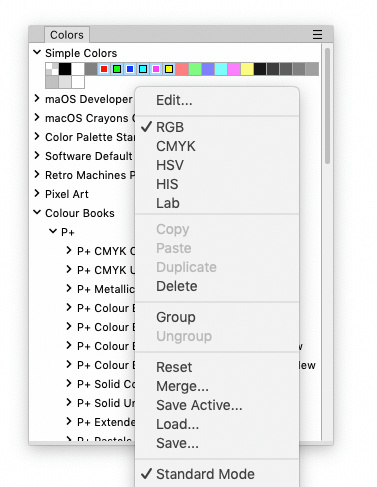This screenshot has height=487, width=377.
Task: Expand the Retro Machines palette chevron
Action: click(37, 174)
